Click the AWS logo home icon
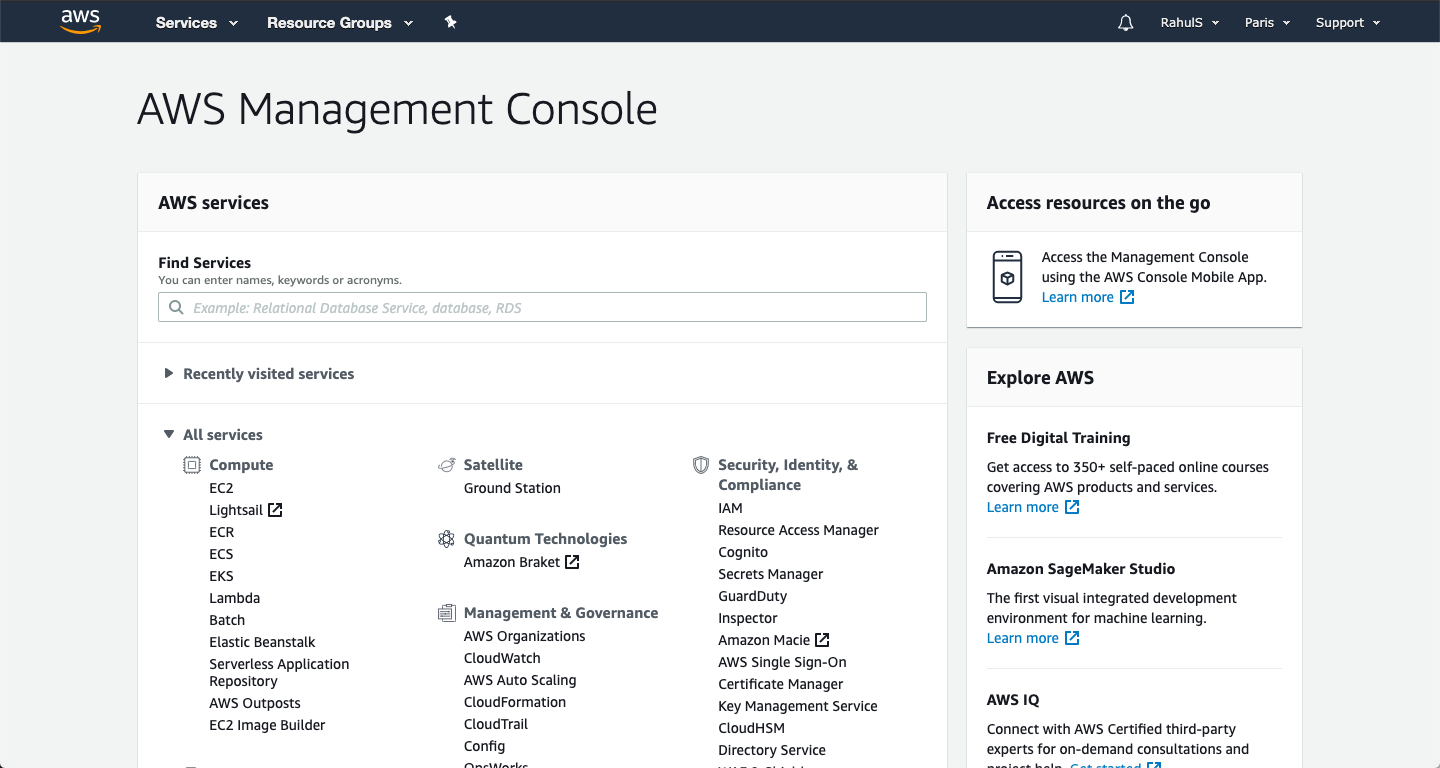Screen dimensions: 1440x768 pos(81,22)
